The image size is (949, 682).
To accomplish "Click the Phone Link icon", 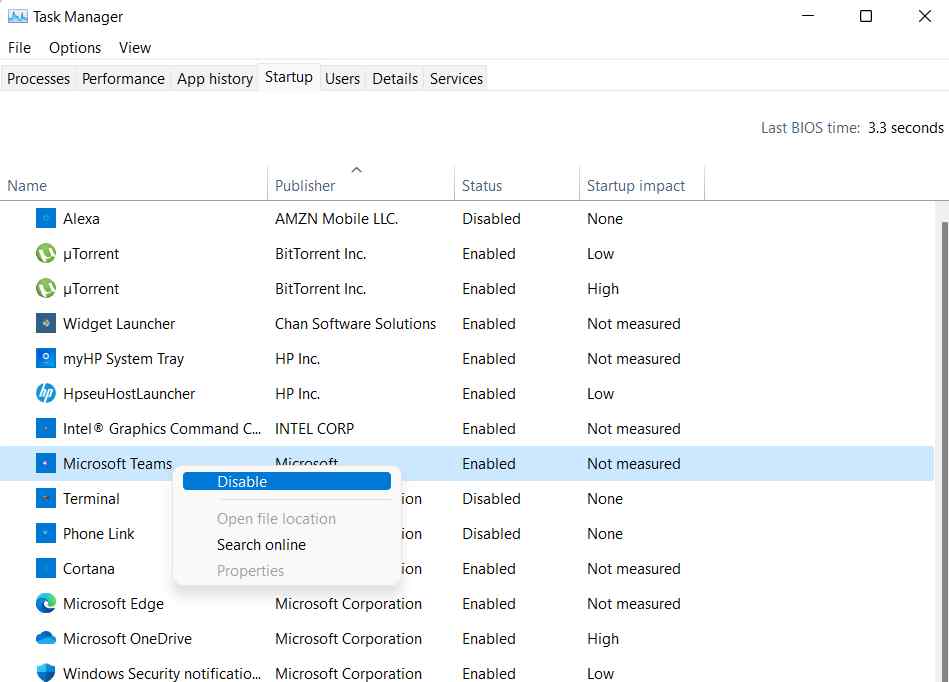I will (45, 534).
